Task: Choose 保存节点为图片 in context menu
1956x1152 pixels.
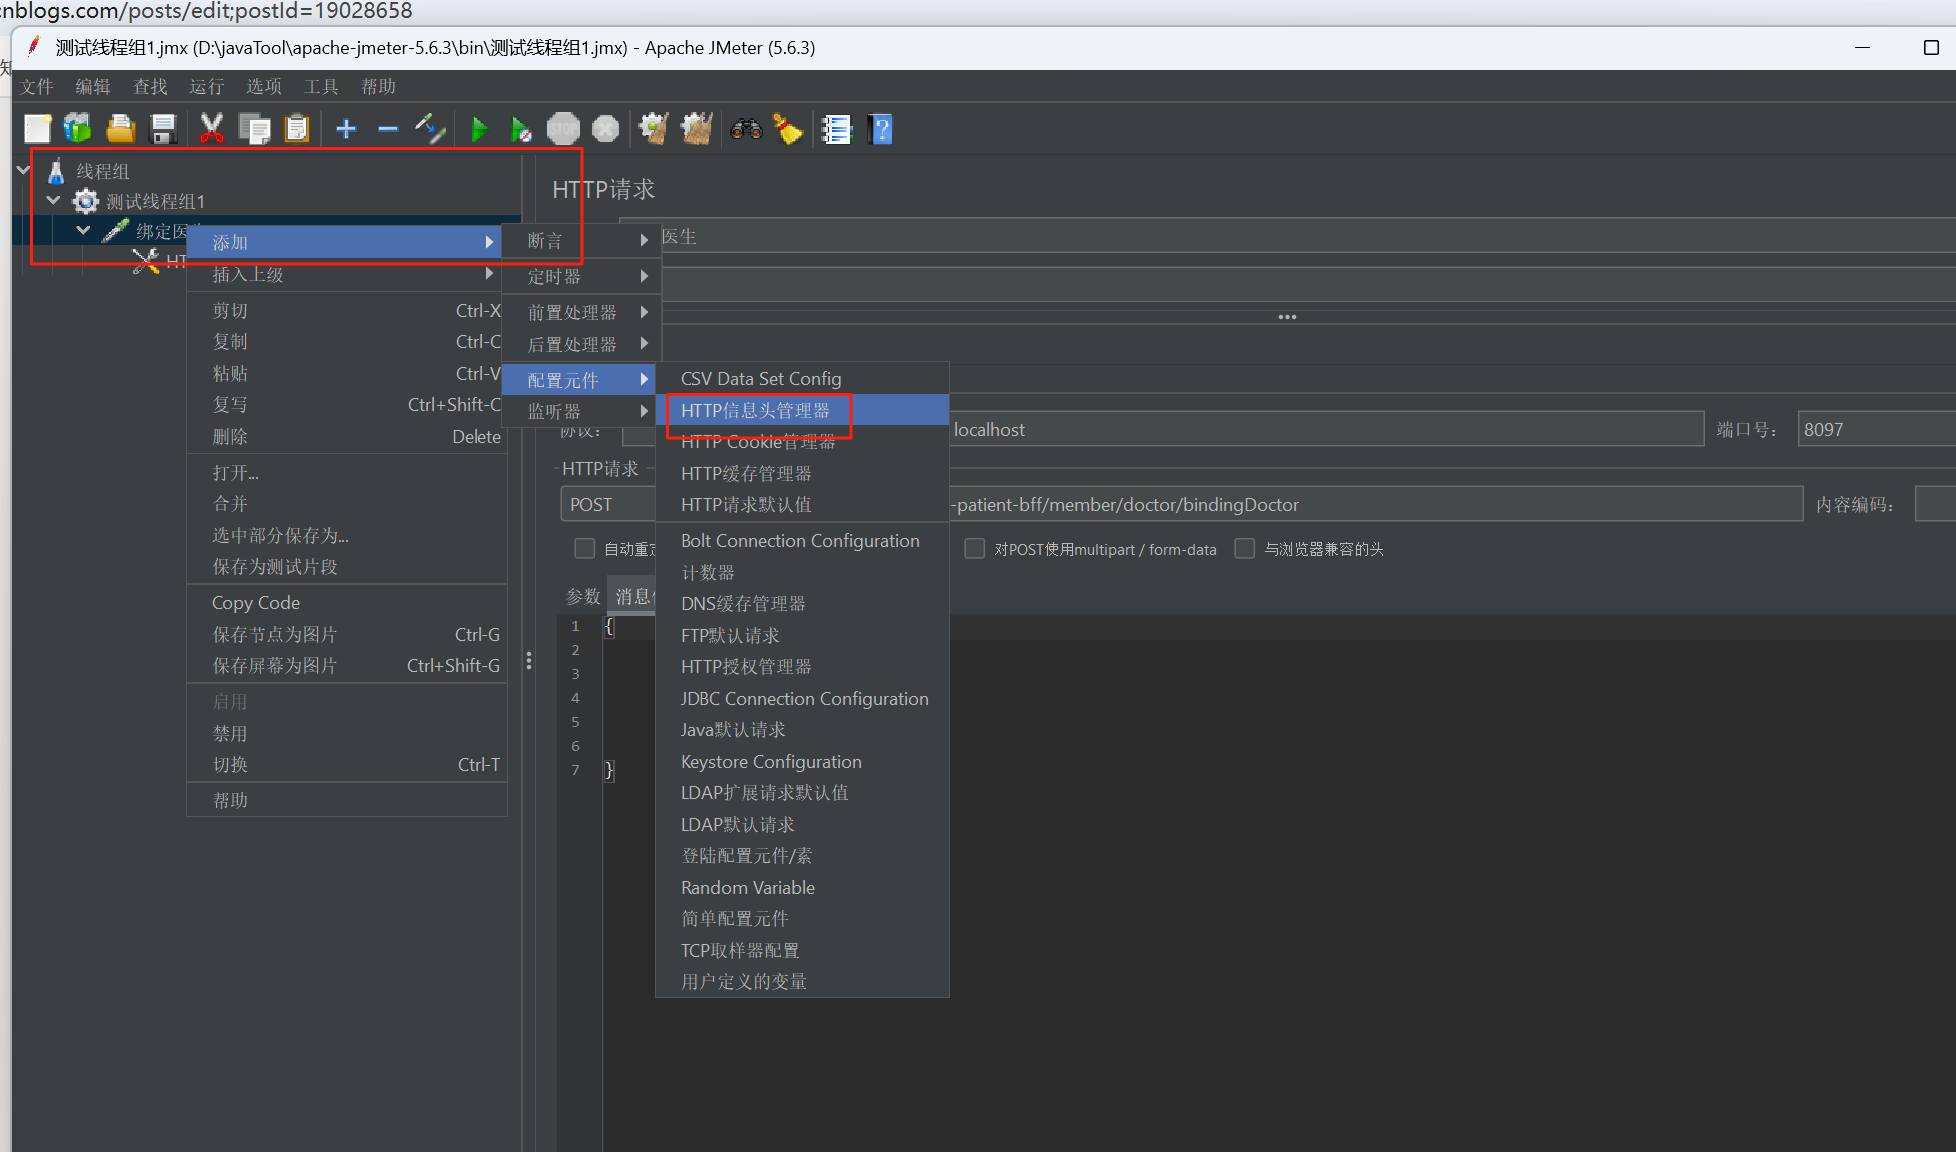Action: [x=275, y=634]
